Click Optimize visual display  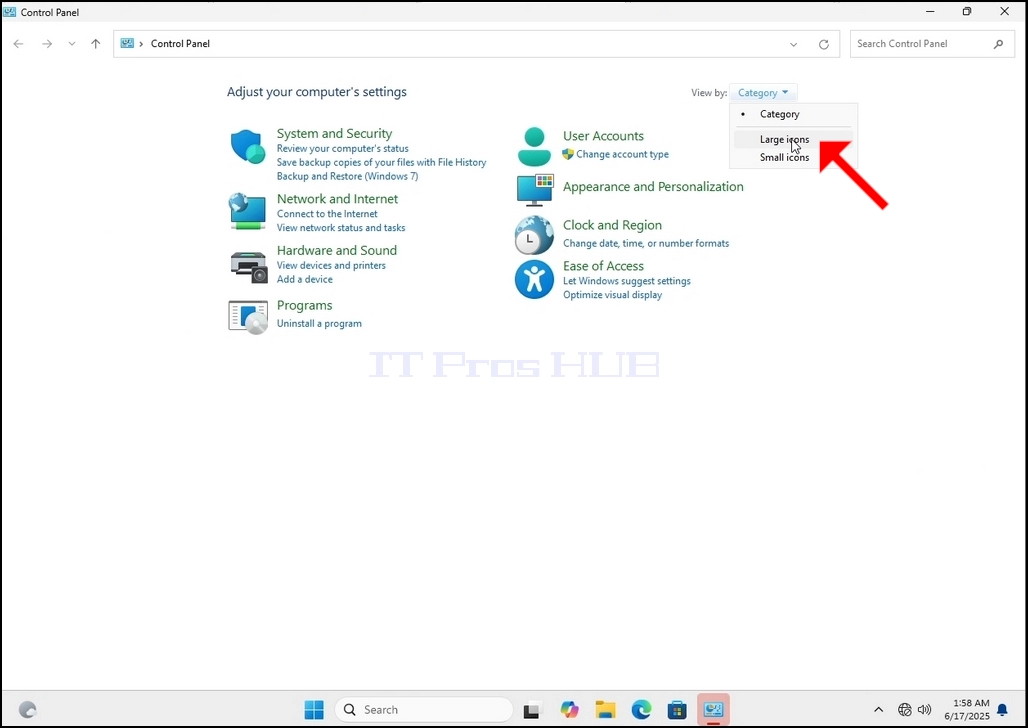point(612,295)
